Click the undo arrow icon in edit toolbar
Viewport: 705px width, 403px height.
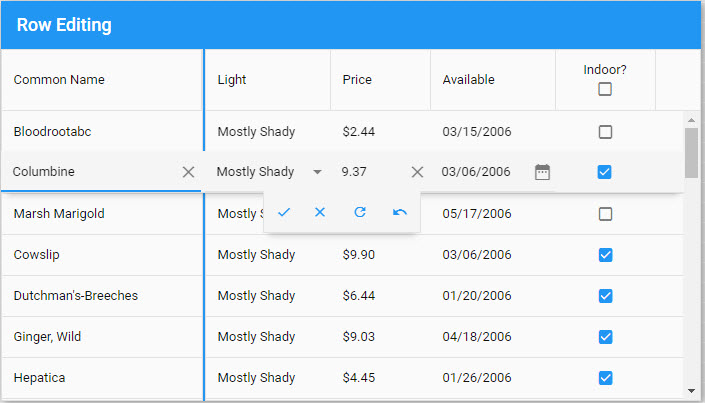400,212
